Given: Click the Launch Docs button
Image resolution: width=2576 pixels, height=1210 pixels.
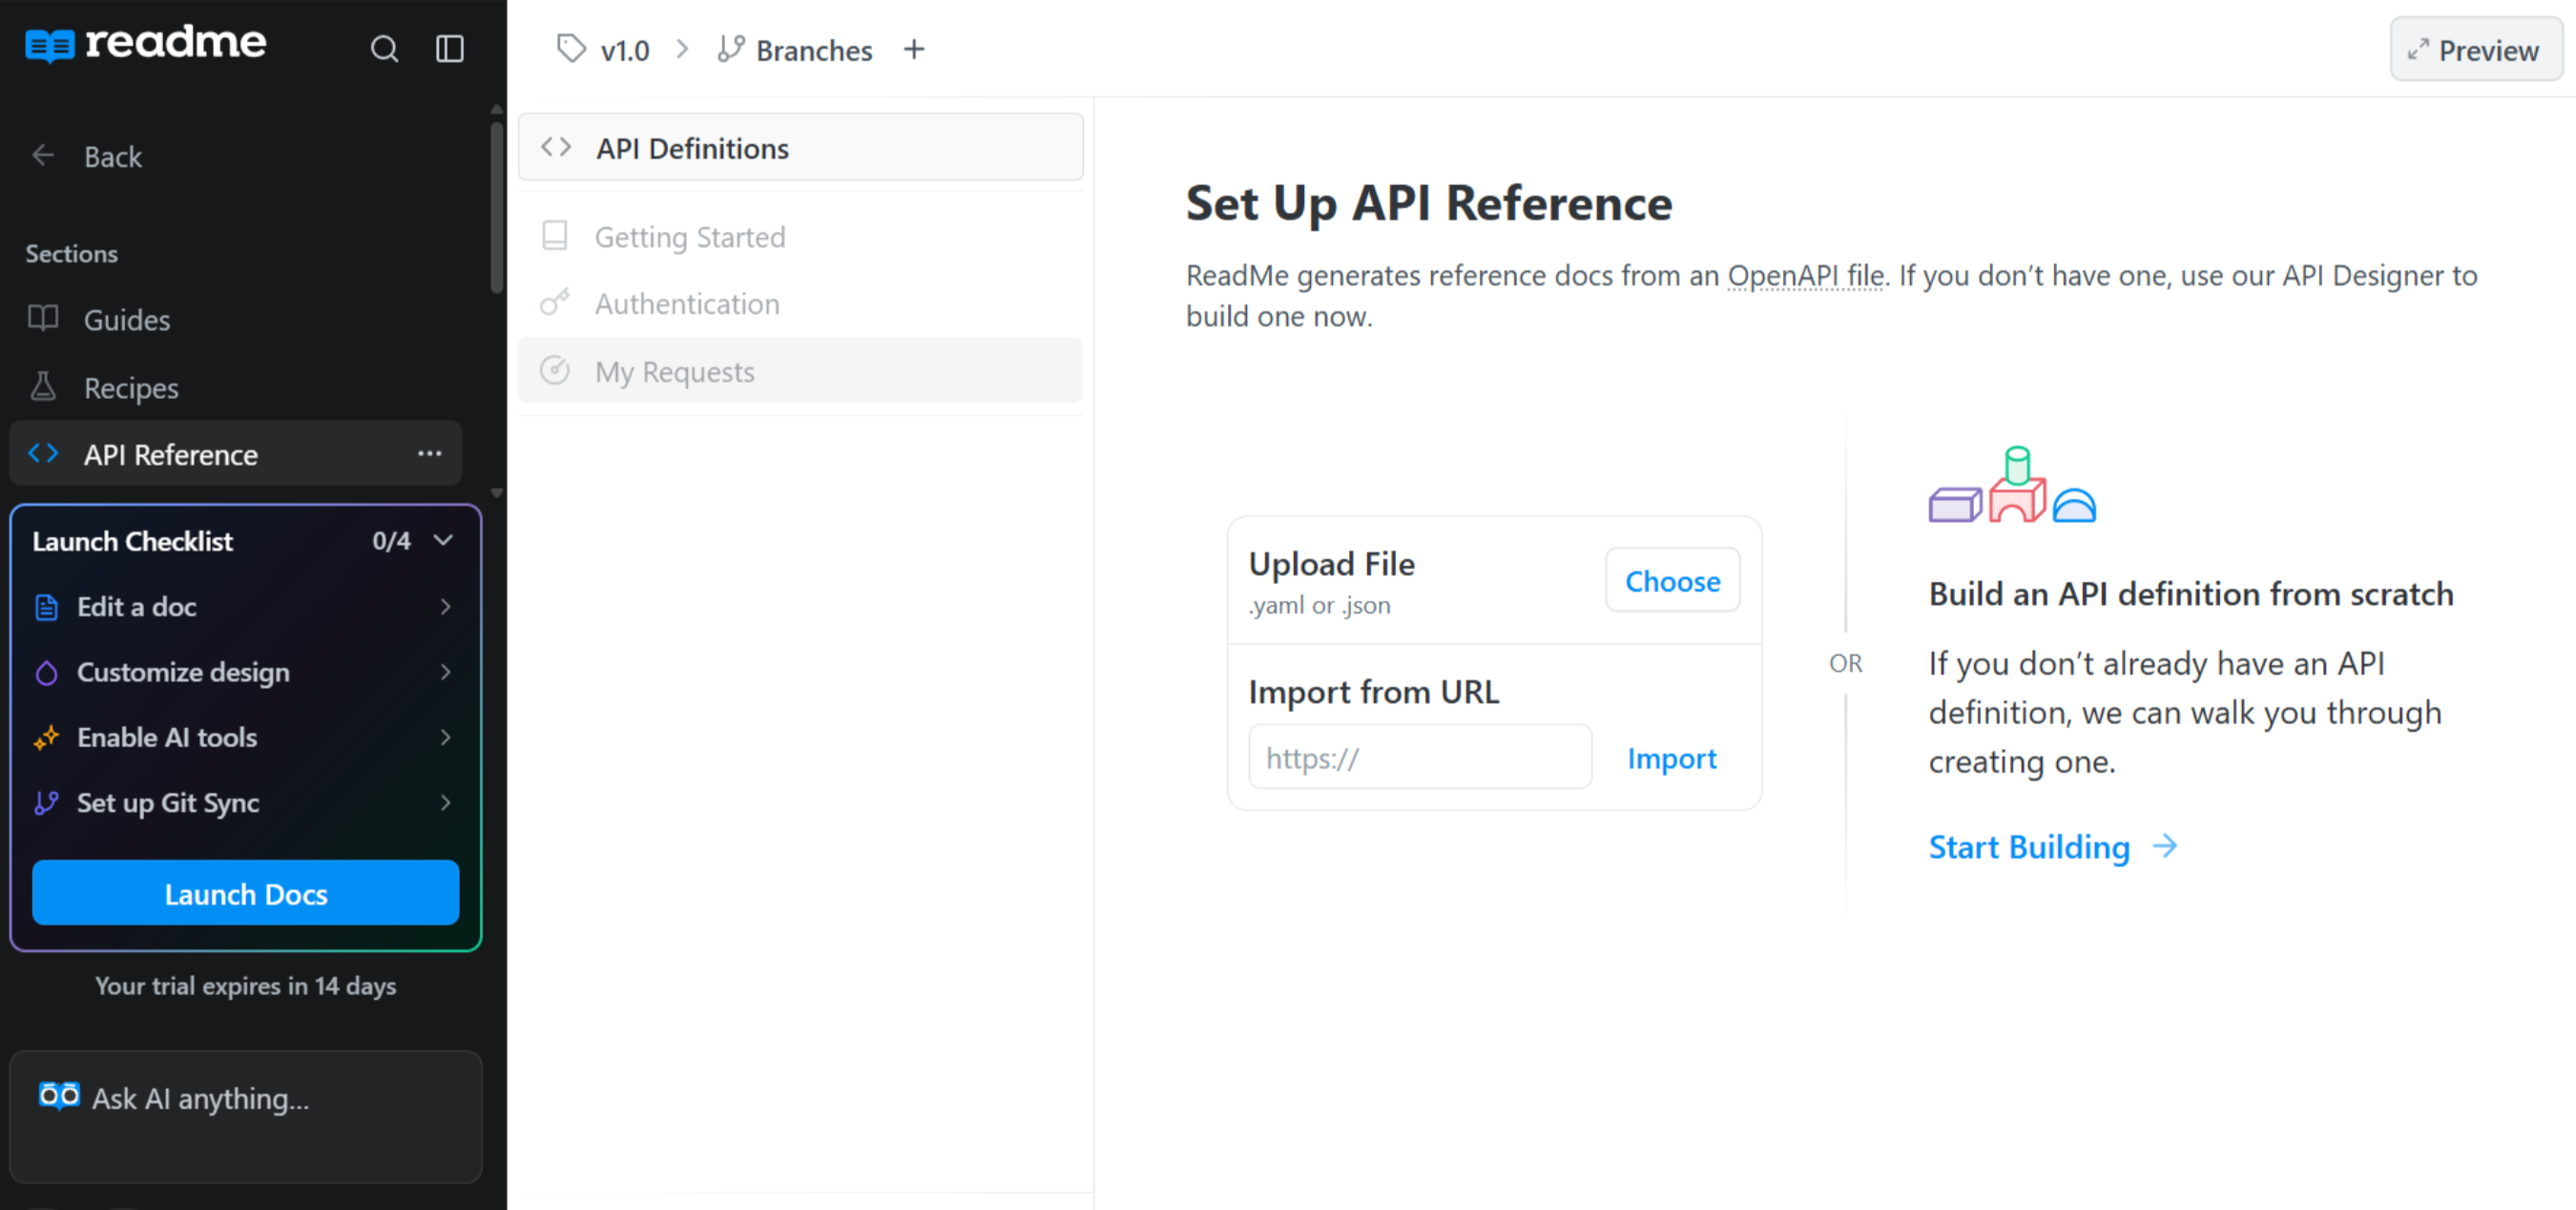Looking at the screenshot, I should [x=246, y=893].
